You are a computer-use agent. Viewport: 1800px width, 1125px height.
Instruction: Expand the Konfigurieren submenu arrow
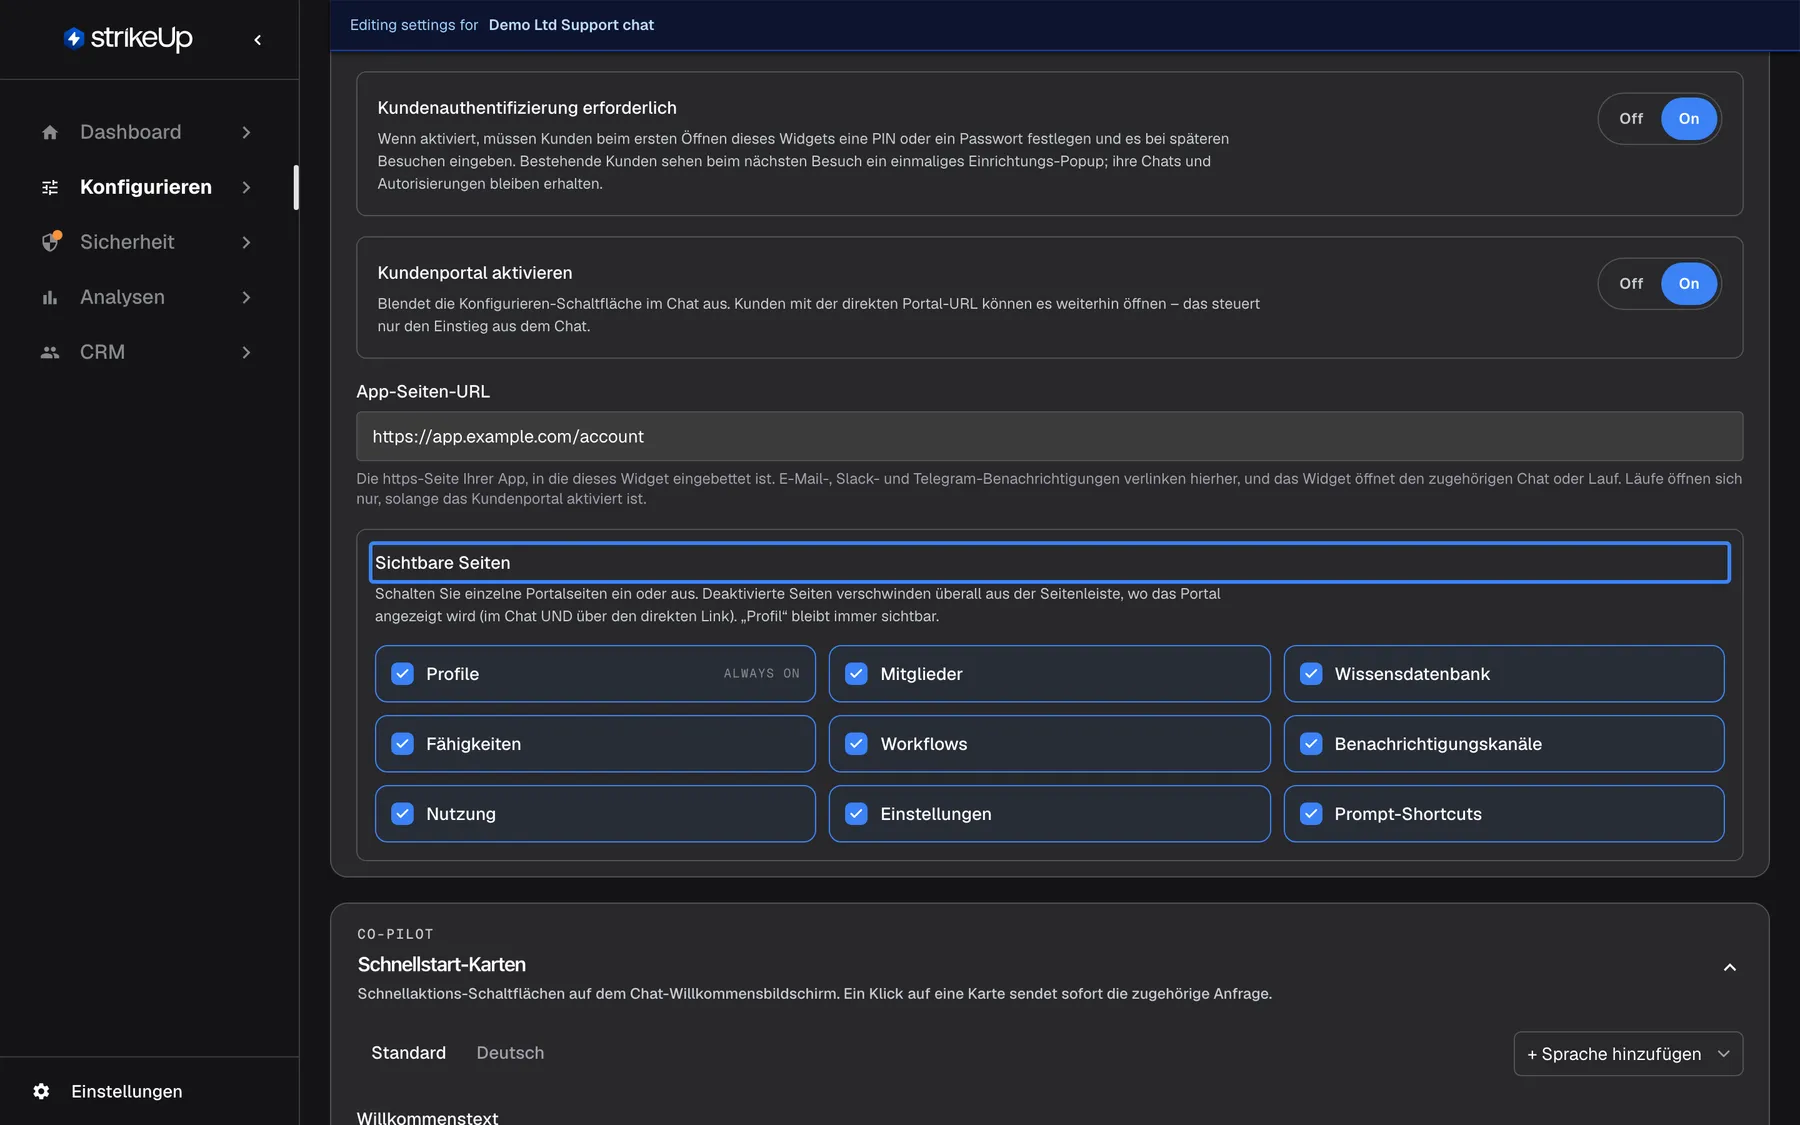[246, 187]
